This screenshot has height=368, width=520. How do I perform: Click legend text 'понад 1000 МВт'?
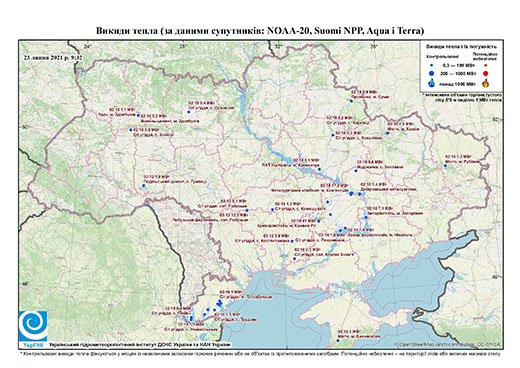tap(457, 83)
